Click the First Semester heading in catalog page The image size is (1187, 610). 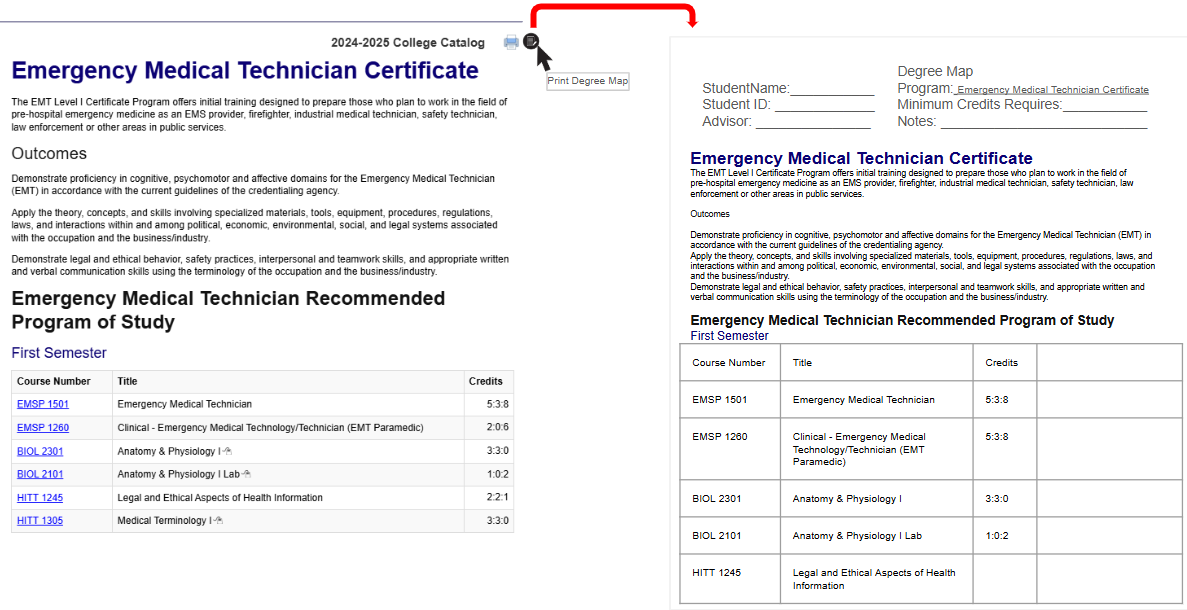click(x=59, y=353)
